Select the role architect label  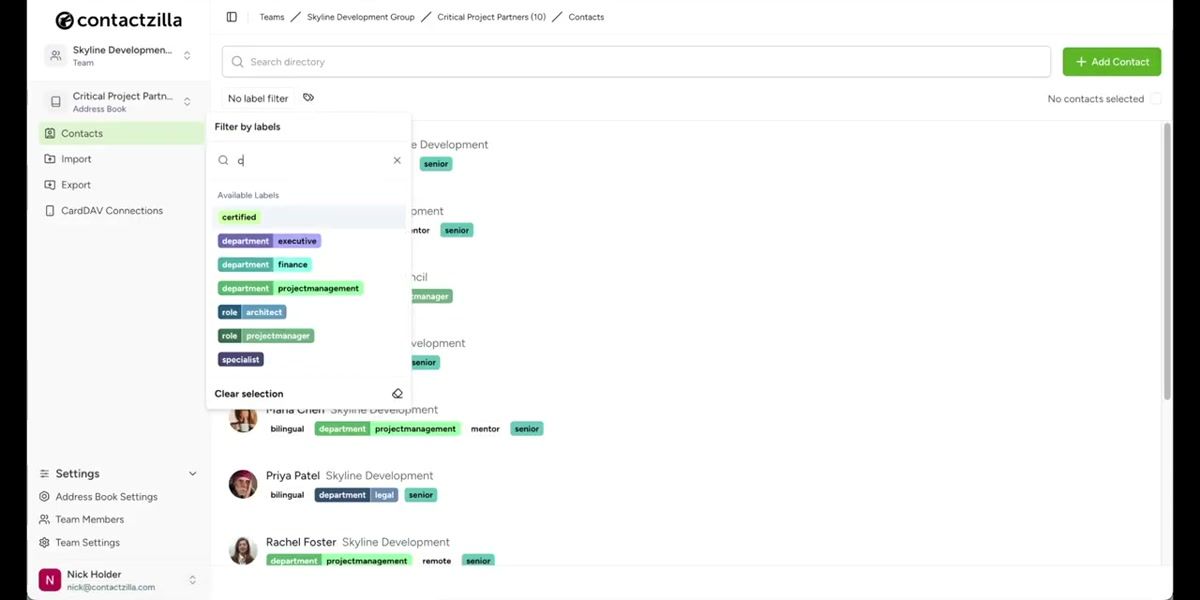251,311
